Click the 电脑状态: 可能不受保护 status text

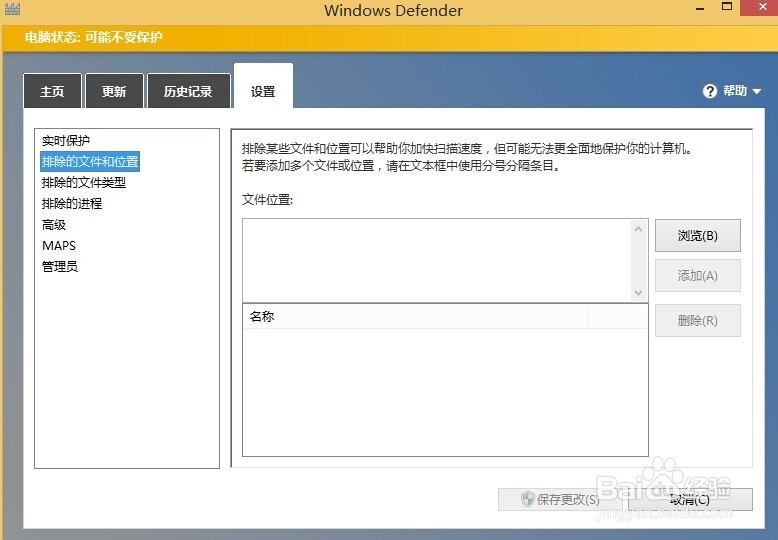94,37
